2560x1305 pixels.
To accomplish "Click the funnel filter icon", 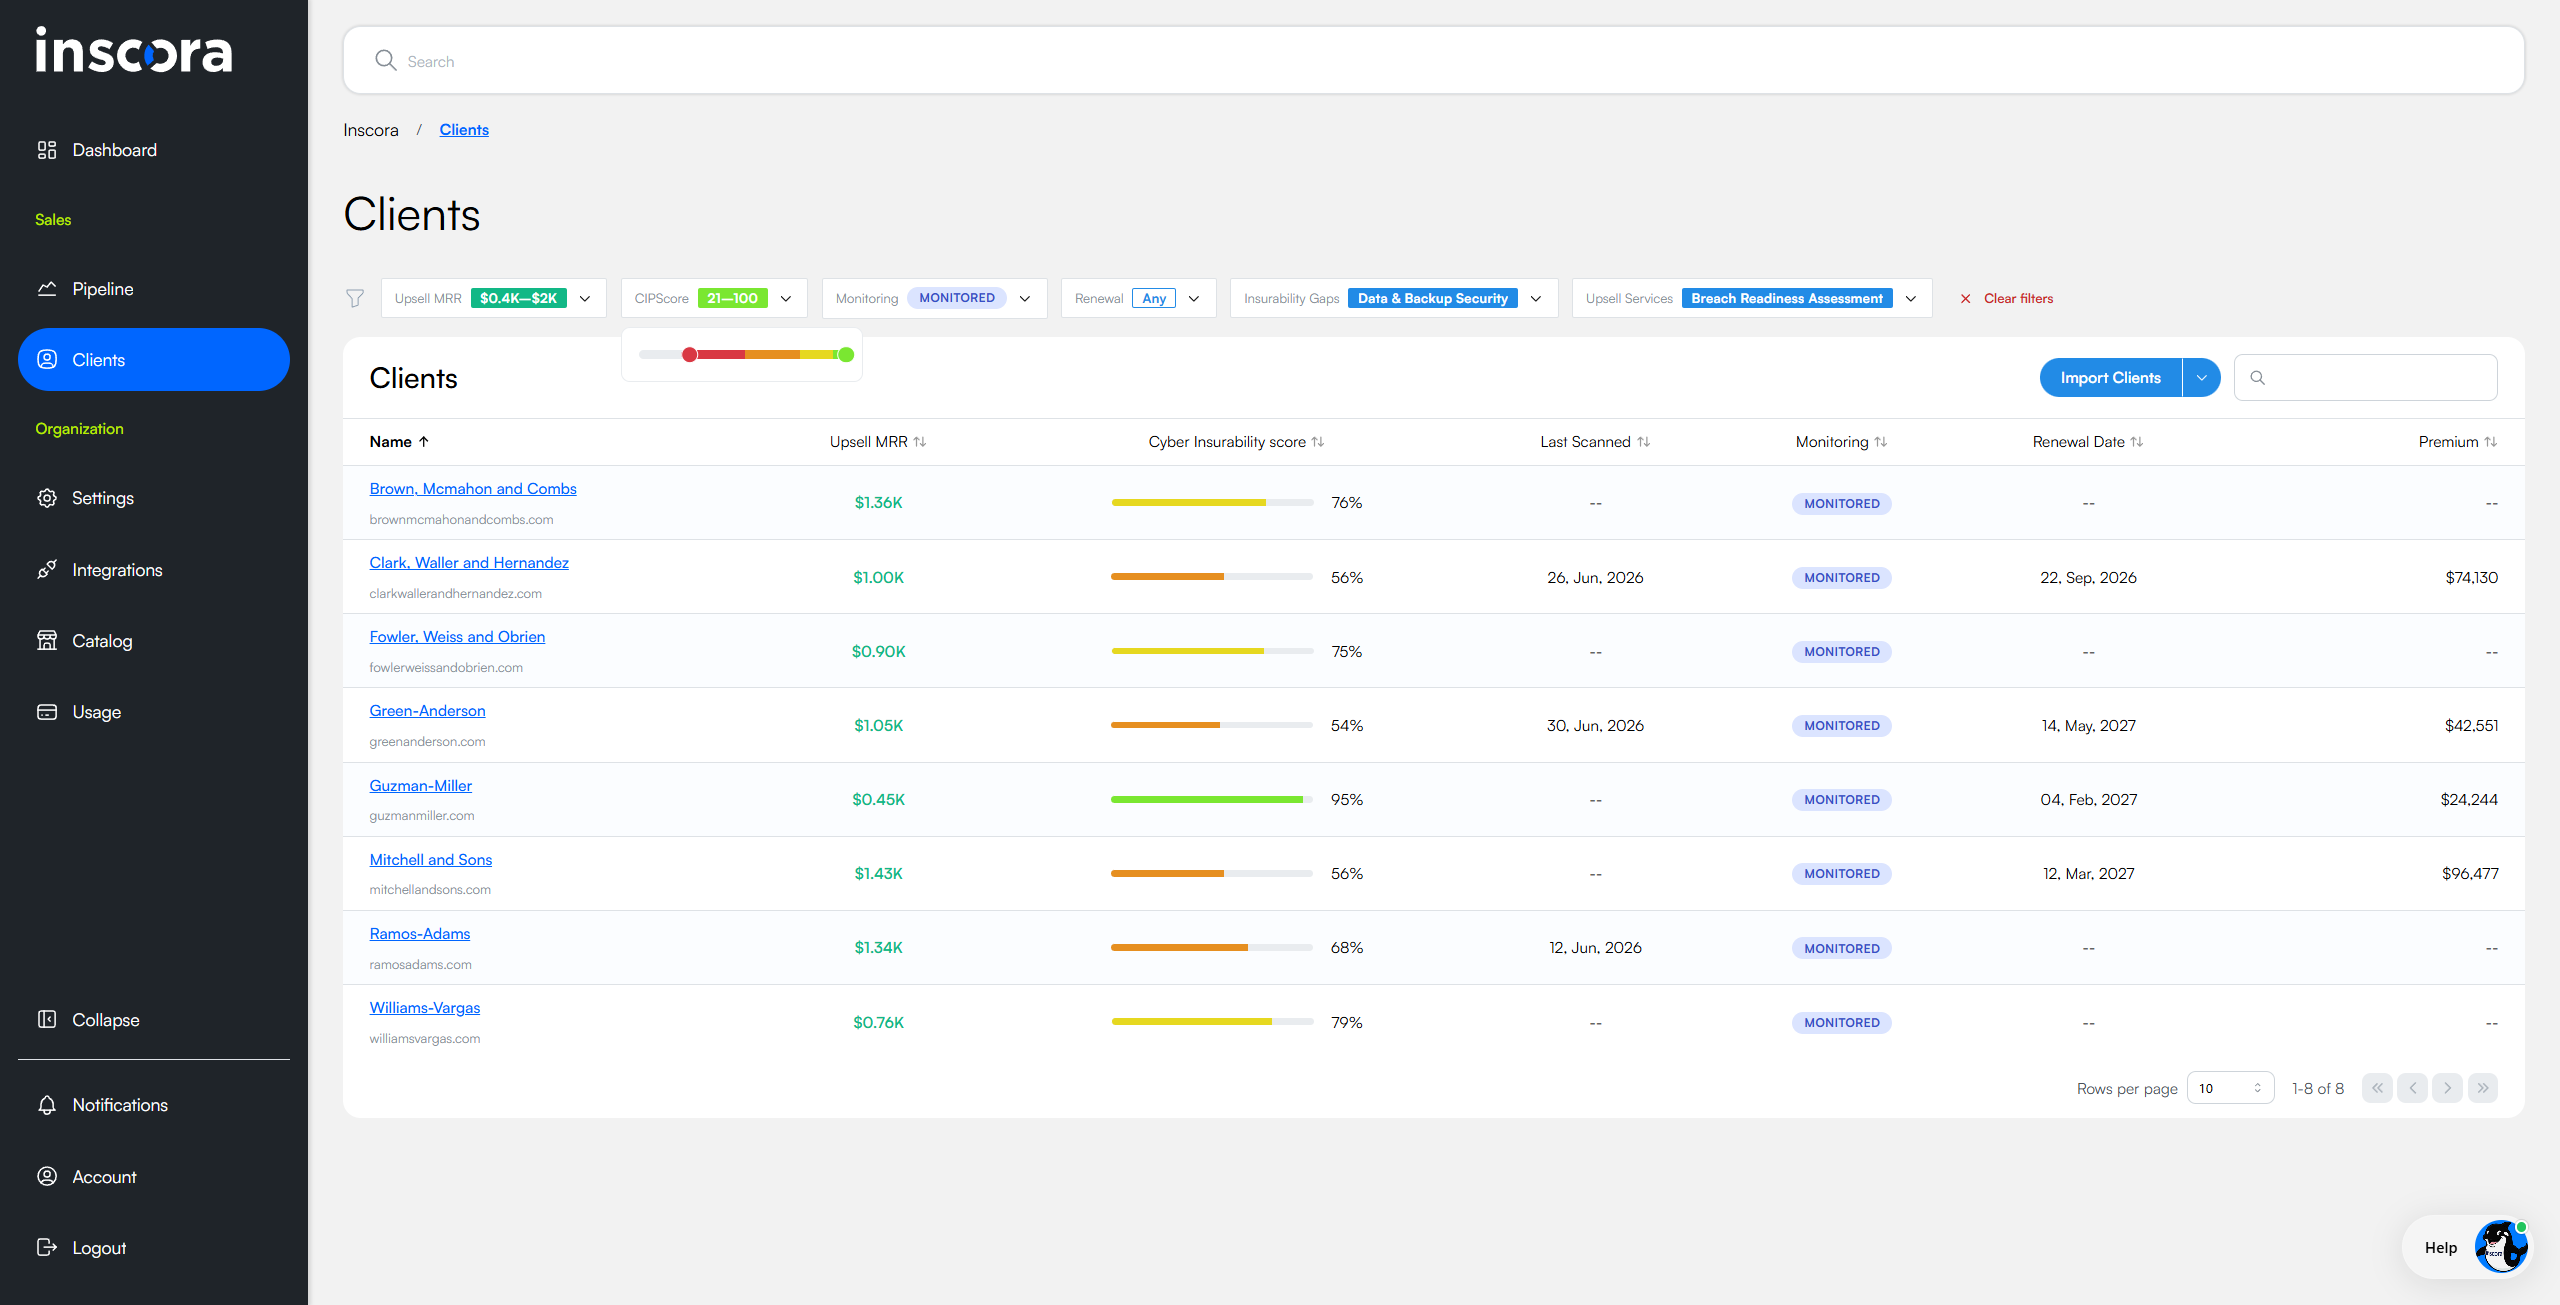I will (x=355, y=298).
